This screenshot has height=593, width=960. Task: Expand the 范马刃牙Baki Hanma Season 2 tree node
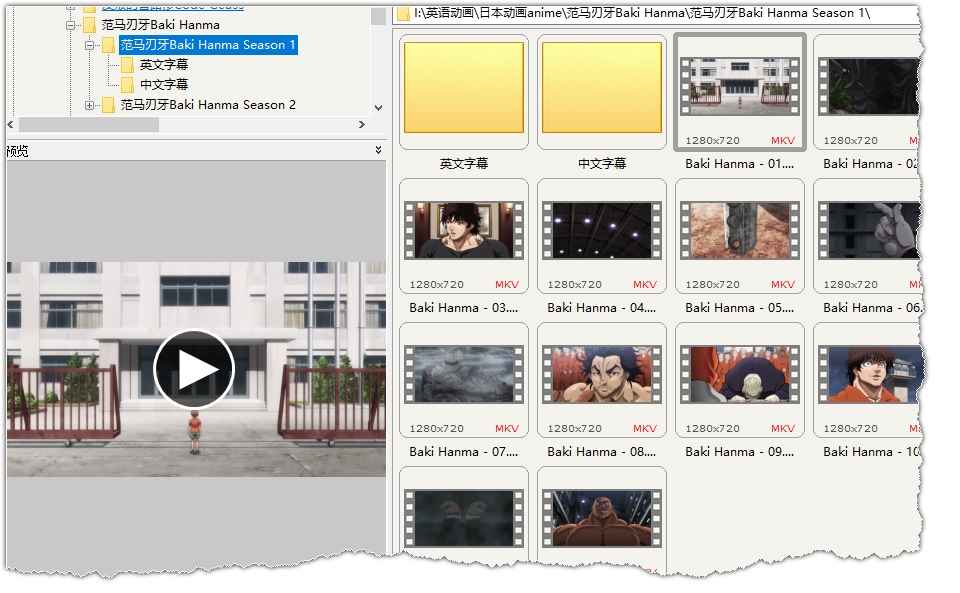pyautogui.click(x=90, y=105)
